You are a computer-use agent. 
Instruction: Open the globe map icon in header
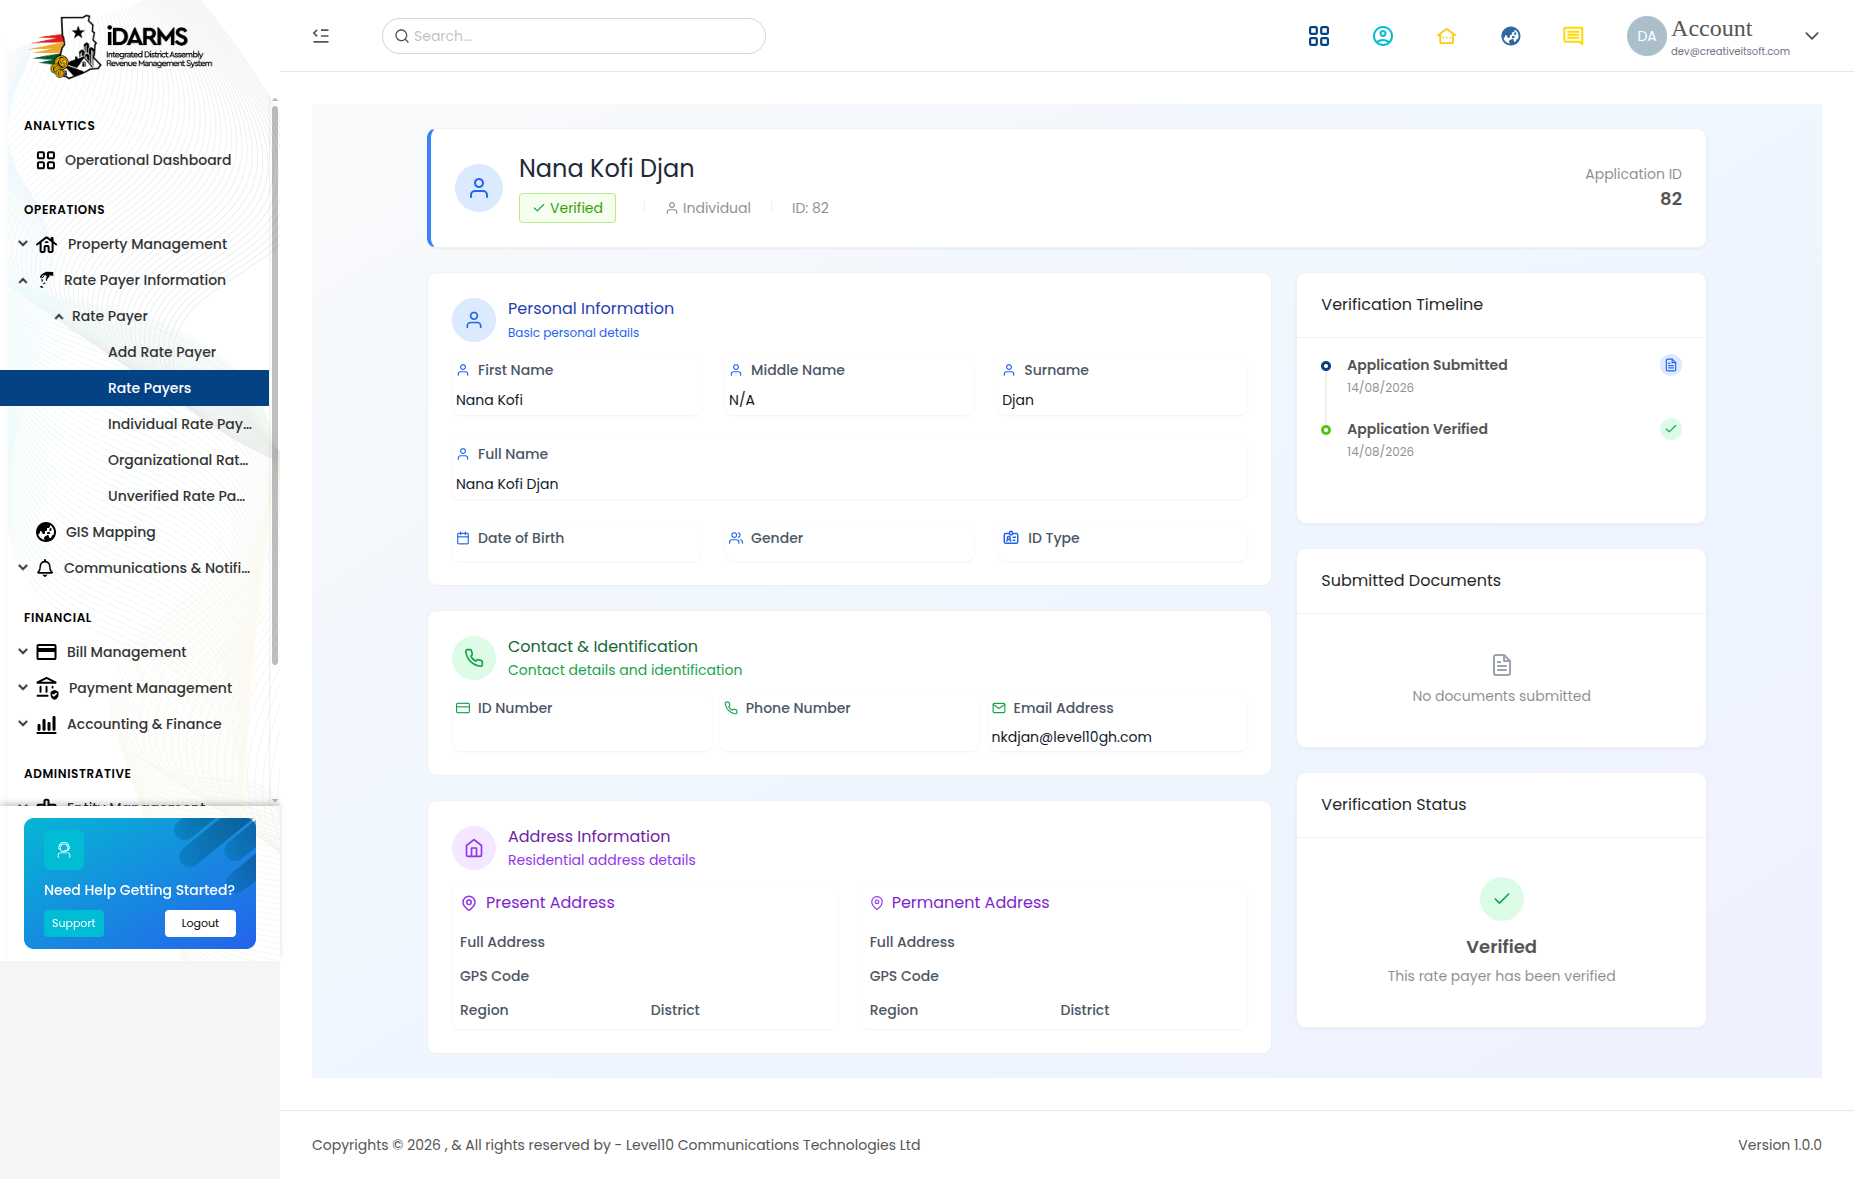pos(1511,36)
